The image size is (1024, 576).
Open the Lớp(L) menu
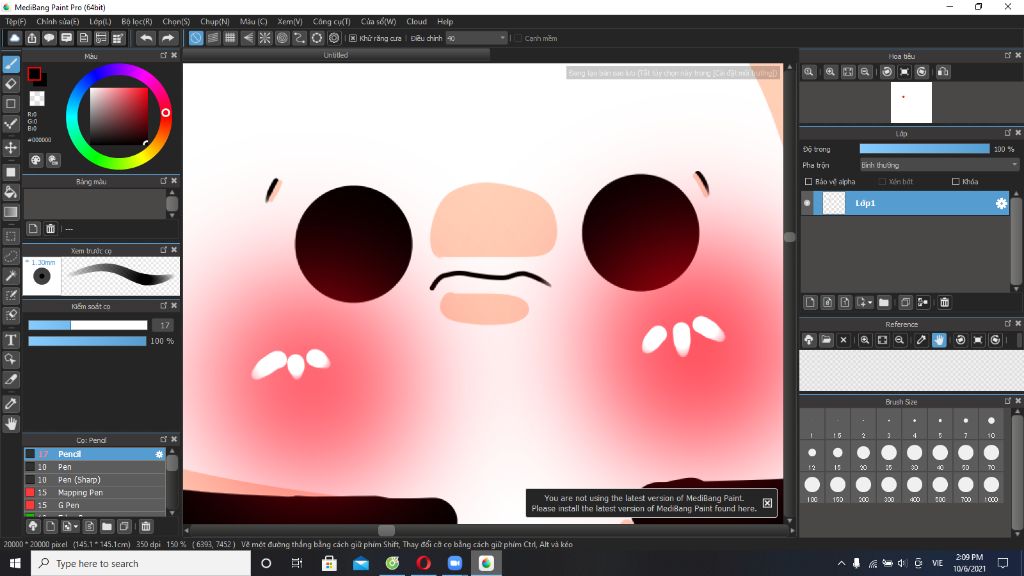coord(100,22)
